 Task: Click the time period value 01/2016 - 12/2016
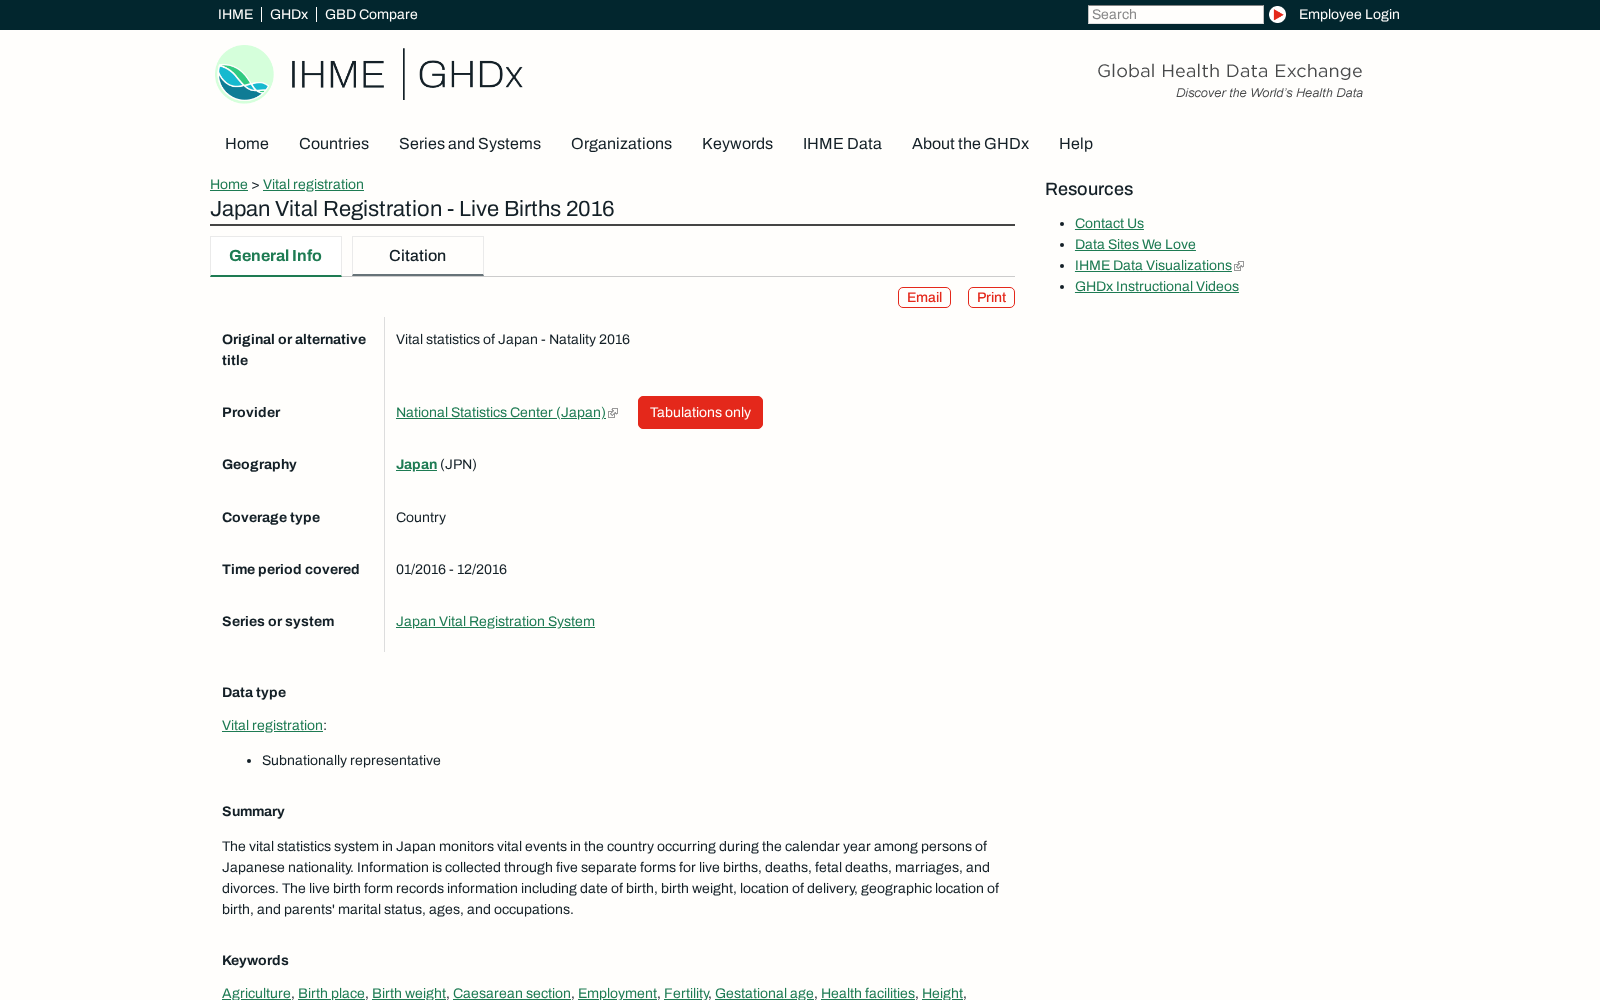pyautogui.click(x=451, y=570)
